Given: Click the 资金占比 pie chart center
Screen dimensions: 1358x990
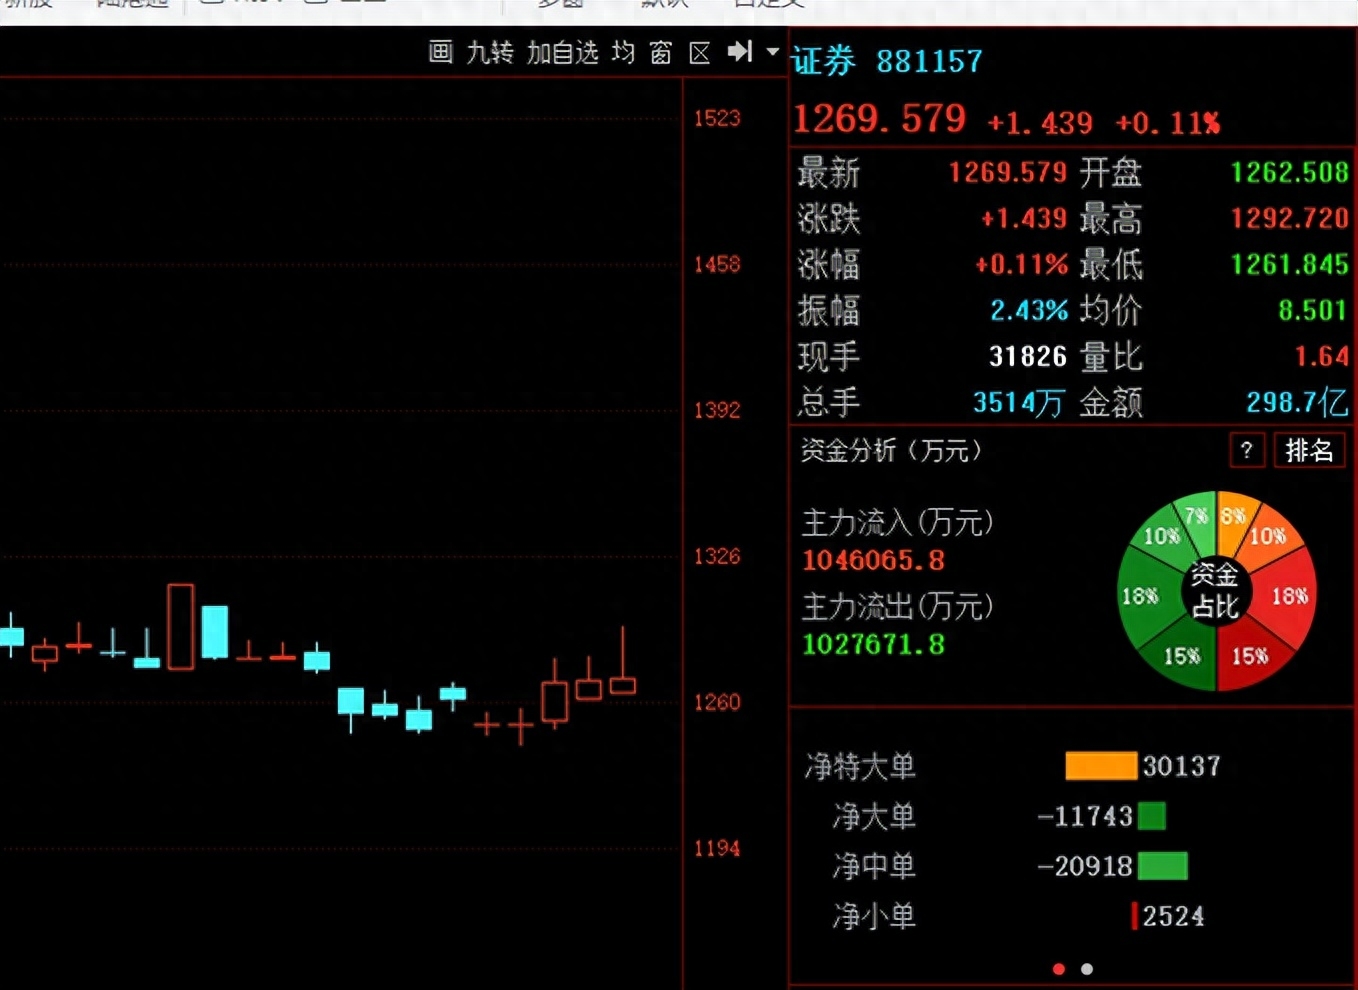Looking at the screenshot, I should (x=1216, y=591).
